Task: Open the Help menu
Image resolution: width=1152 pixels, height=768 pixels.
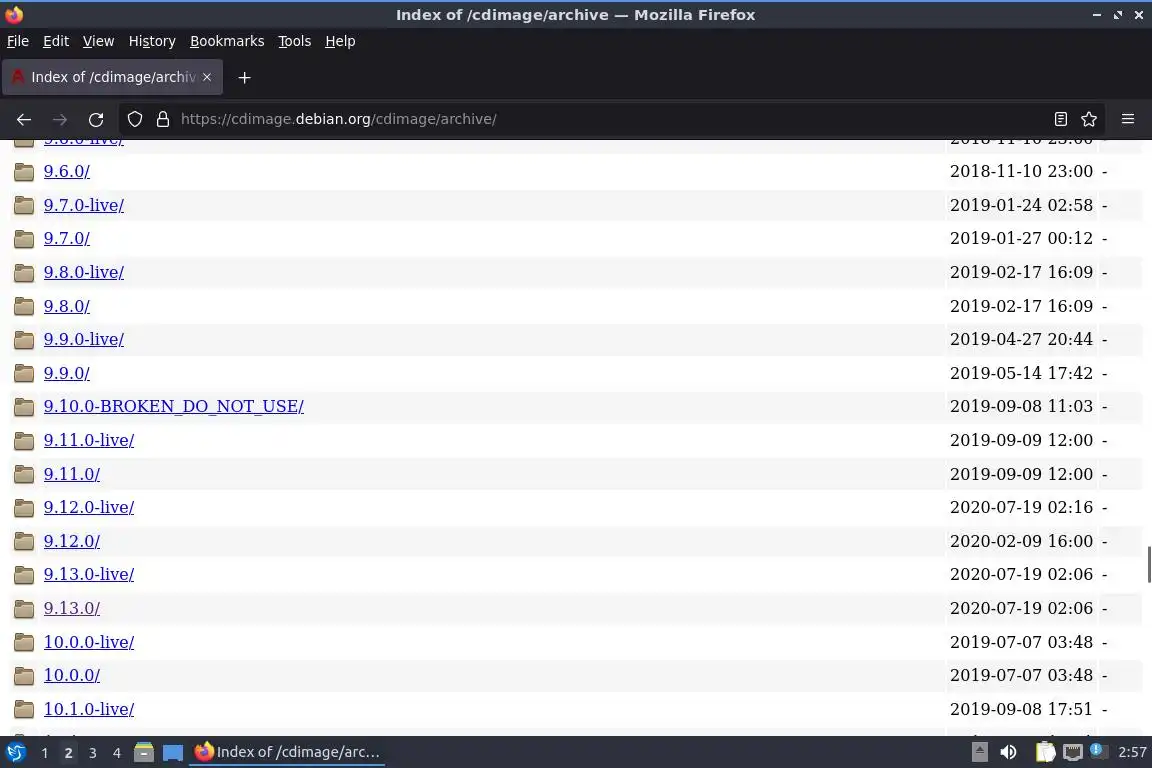Action: coord(340,41)
